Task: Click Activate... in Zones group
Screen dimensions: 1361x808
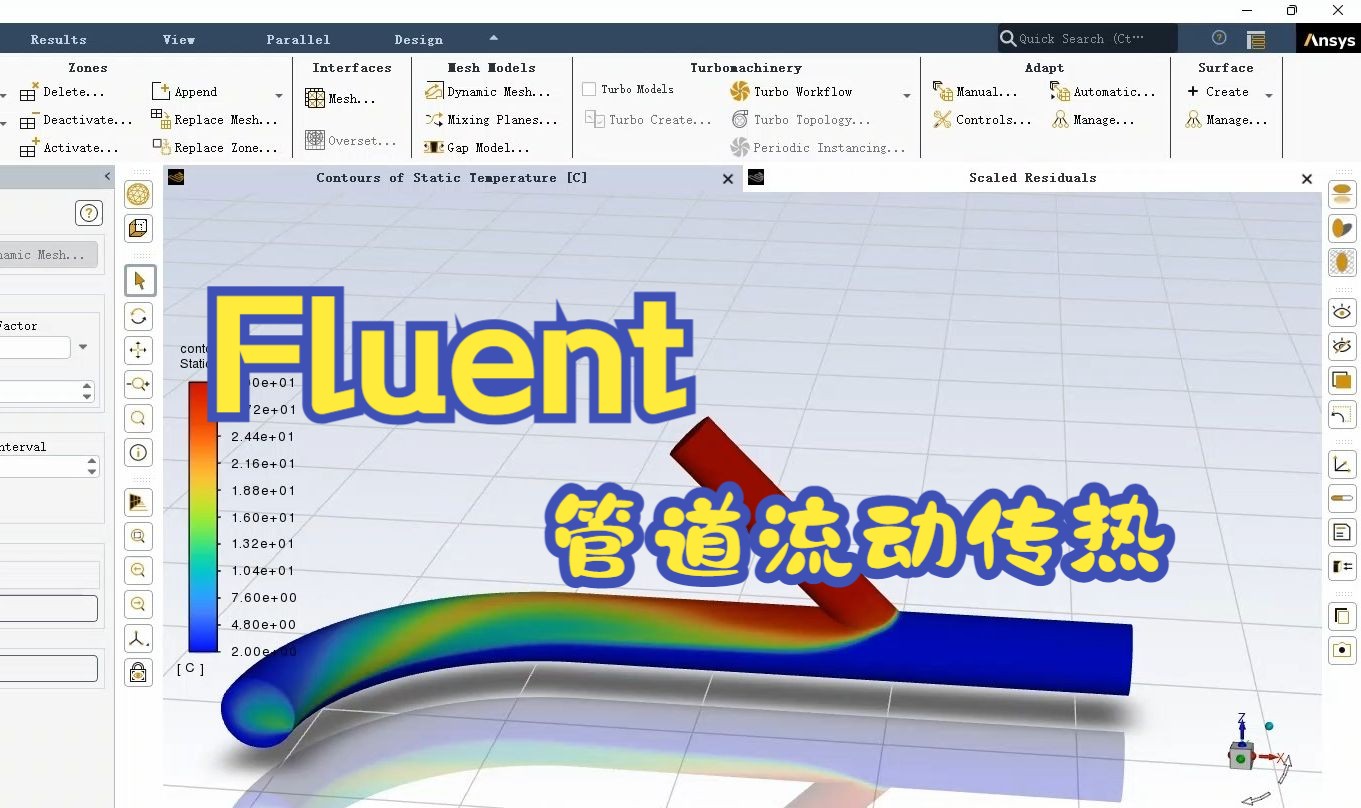Action: pyautogui.click(x=70, y=148)
